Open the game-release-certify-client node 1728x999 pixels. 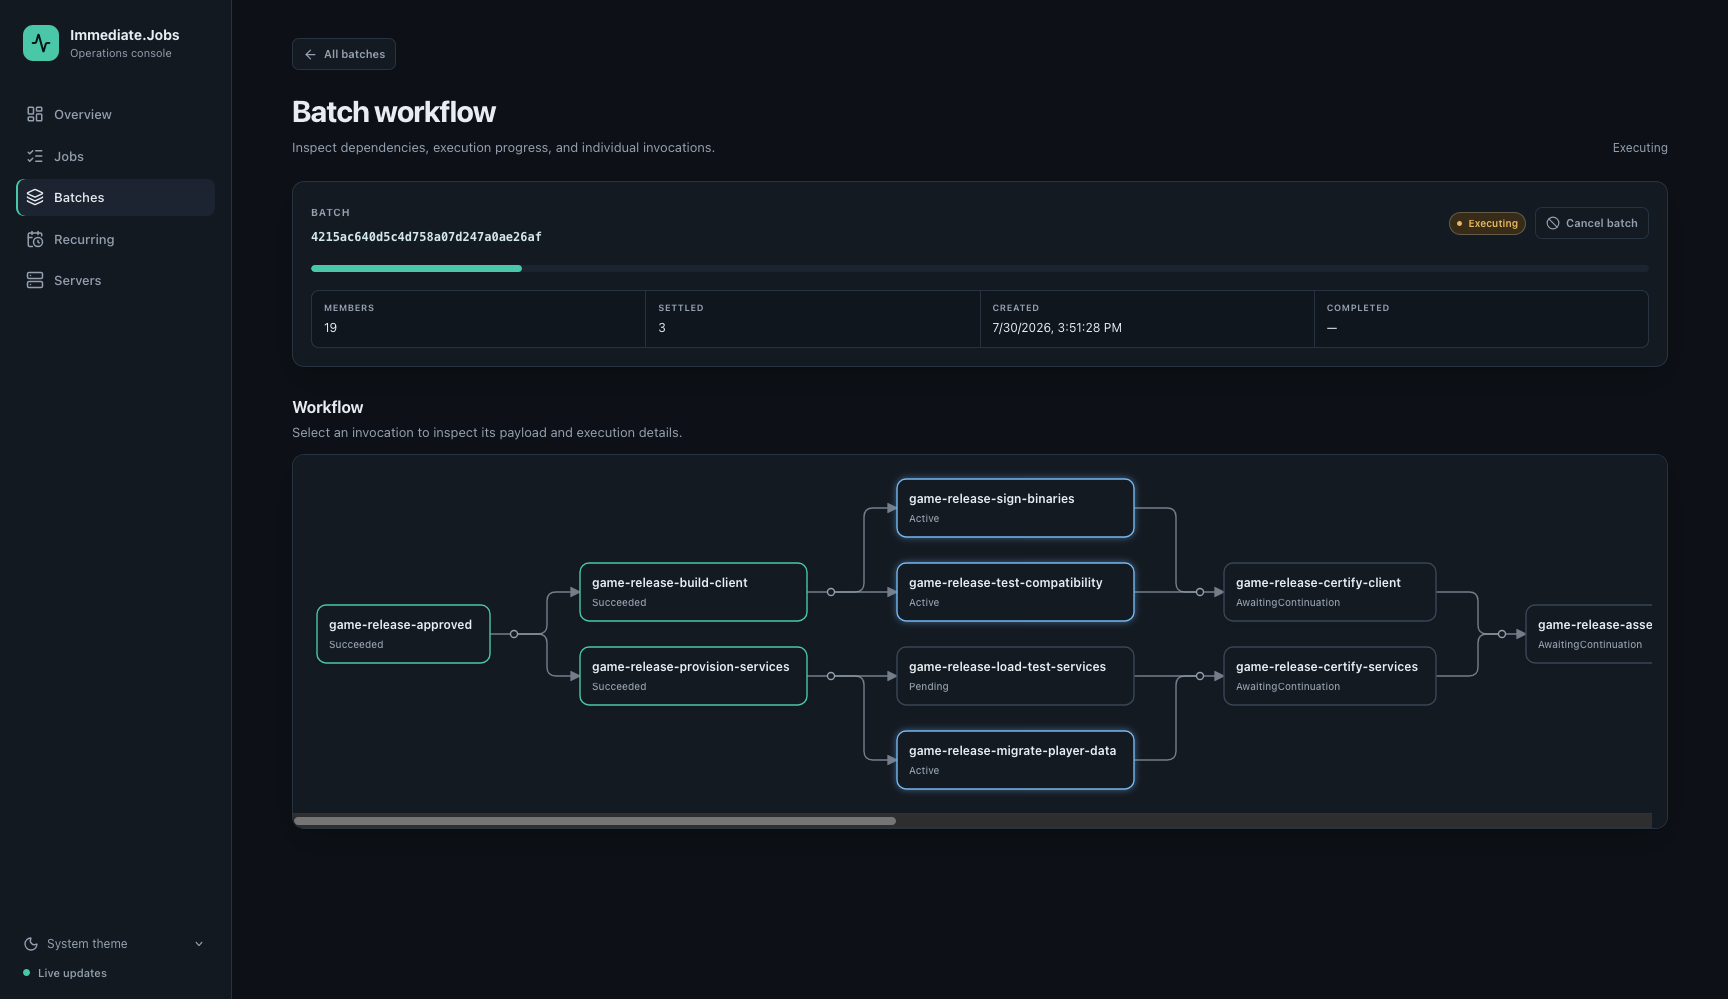tap(1330, 592)
